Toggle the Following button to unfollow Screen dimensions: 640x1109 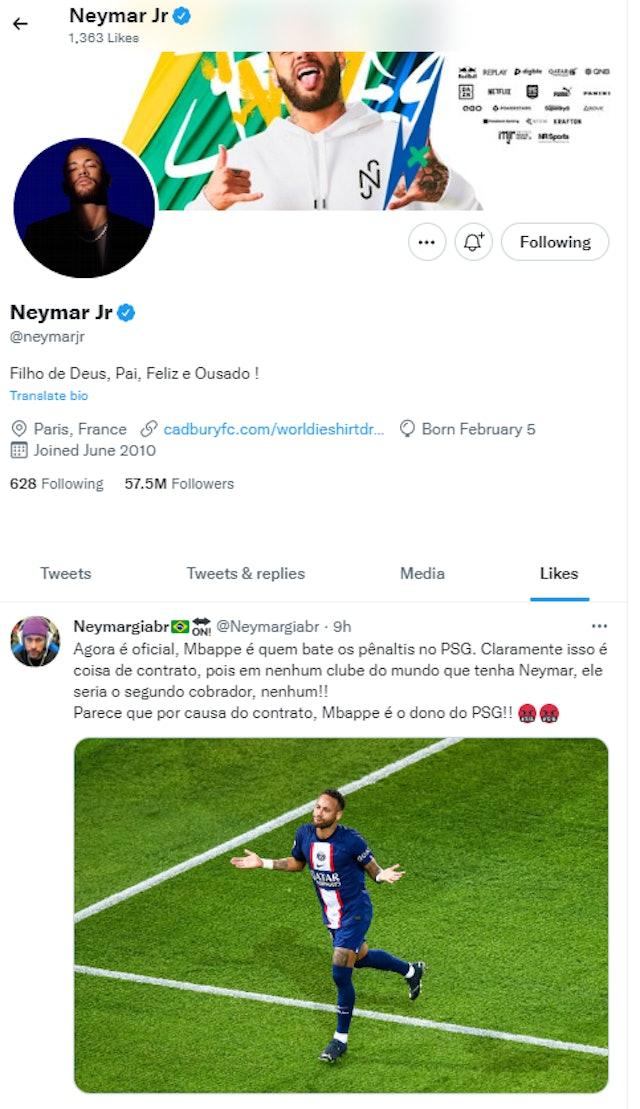coord(554,242)
